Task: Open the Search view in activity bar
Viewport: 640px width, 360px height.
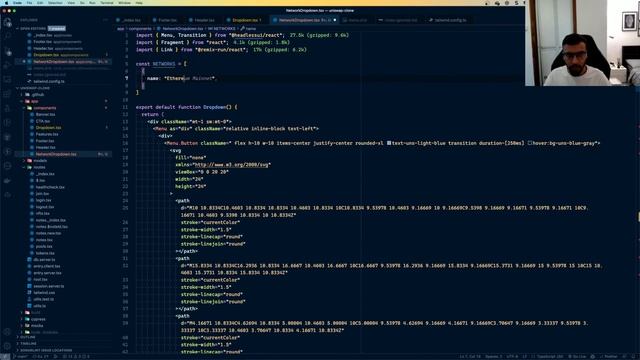Action: [7, 37]
